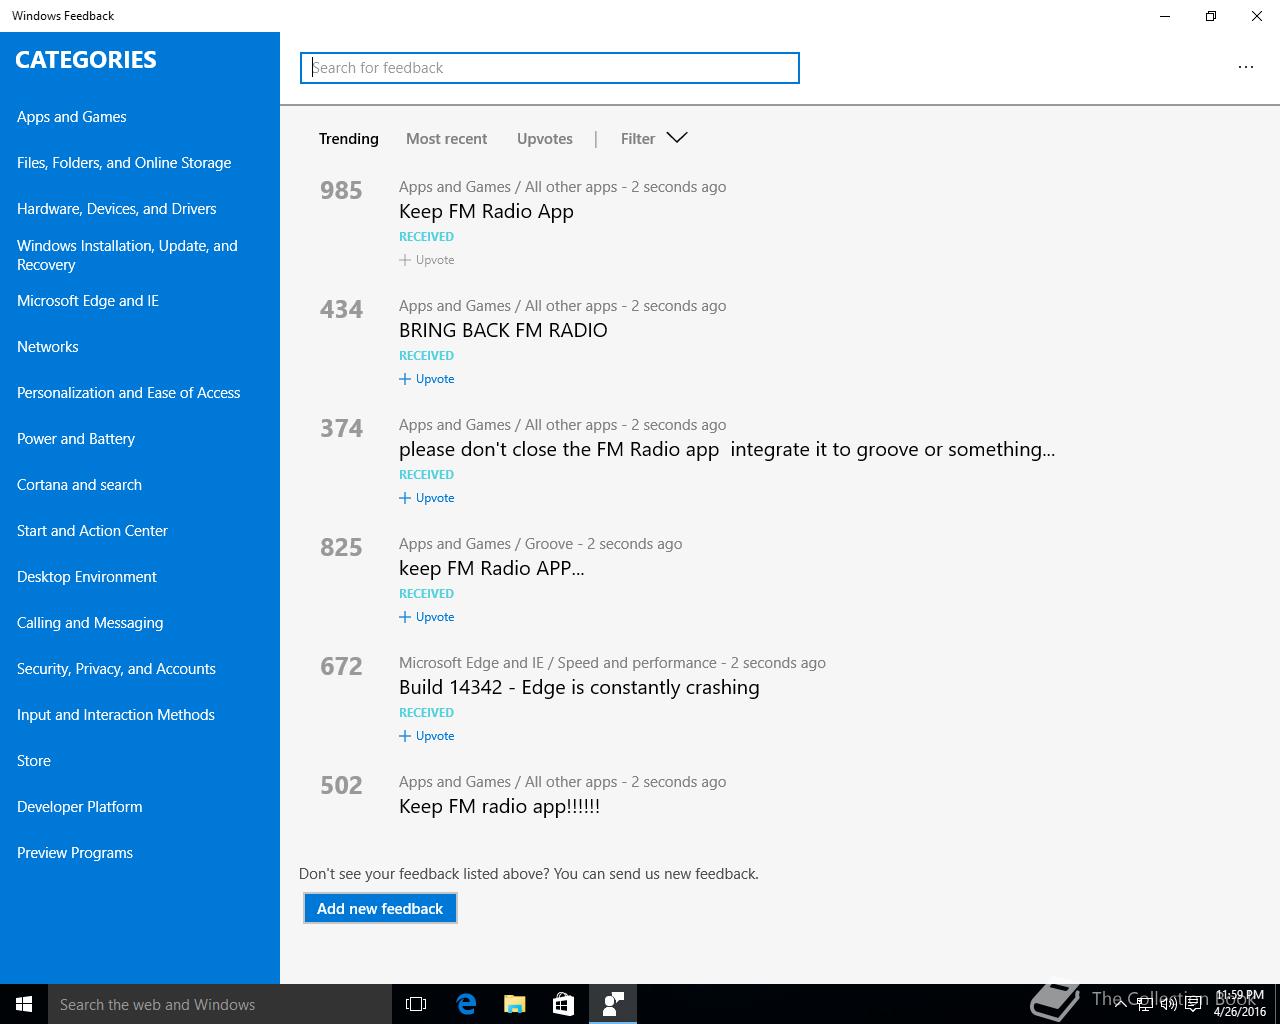Click the Search for feedback field
The image size is (1280, 1024).
tap(550, 68)
